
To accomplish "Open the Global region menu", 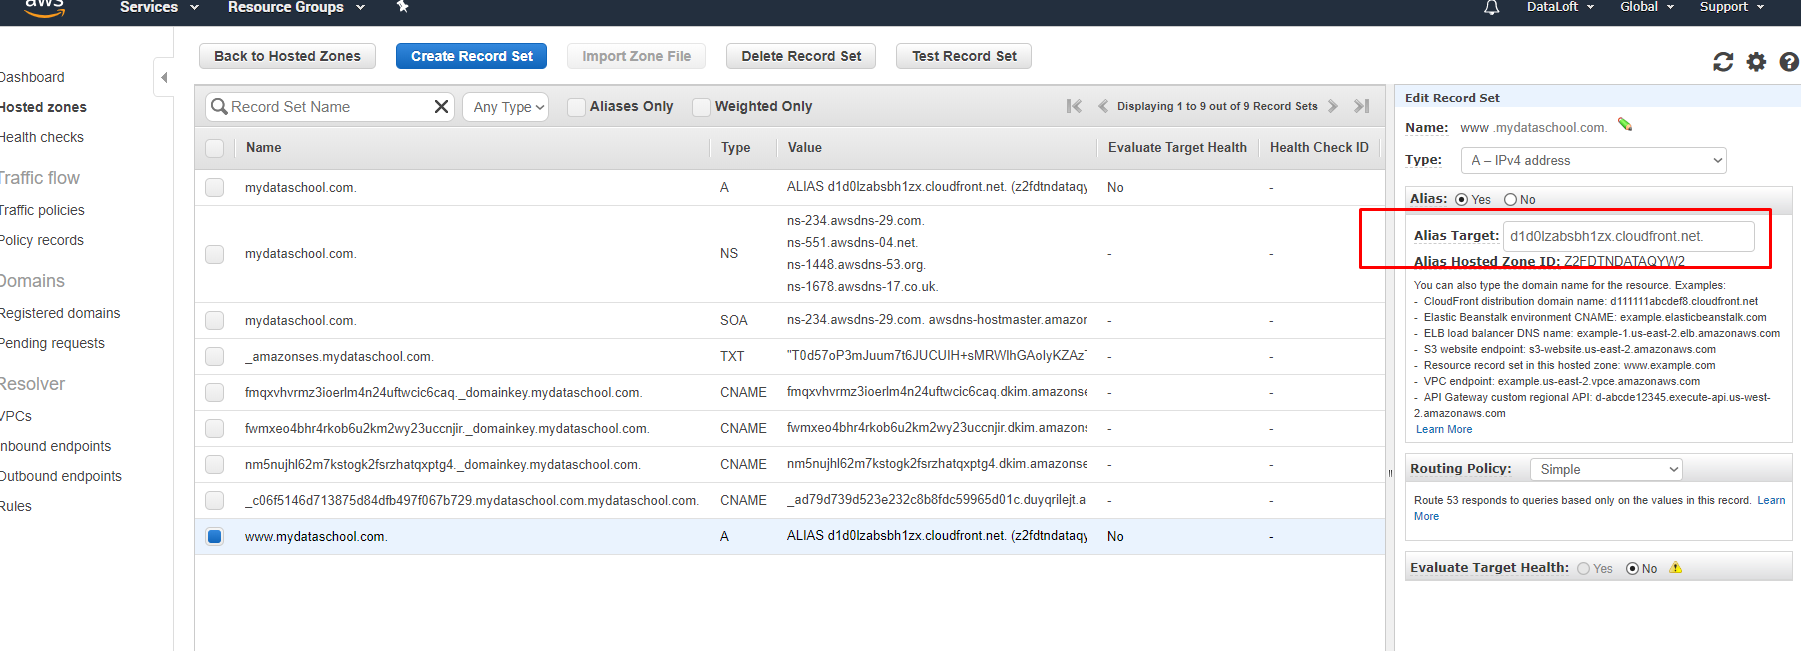I will point(1647,7).
